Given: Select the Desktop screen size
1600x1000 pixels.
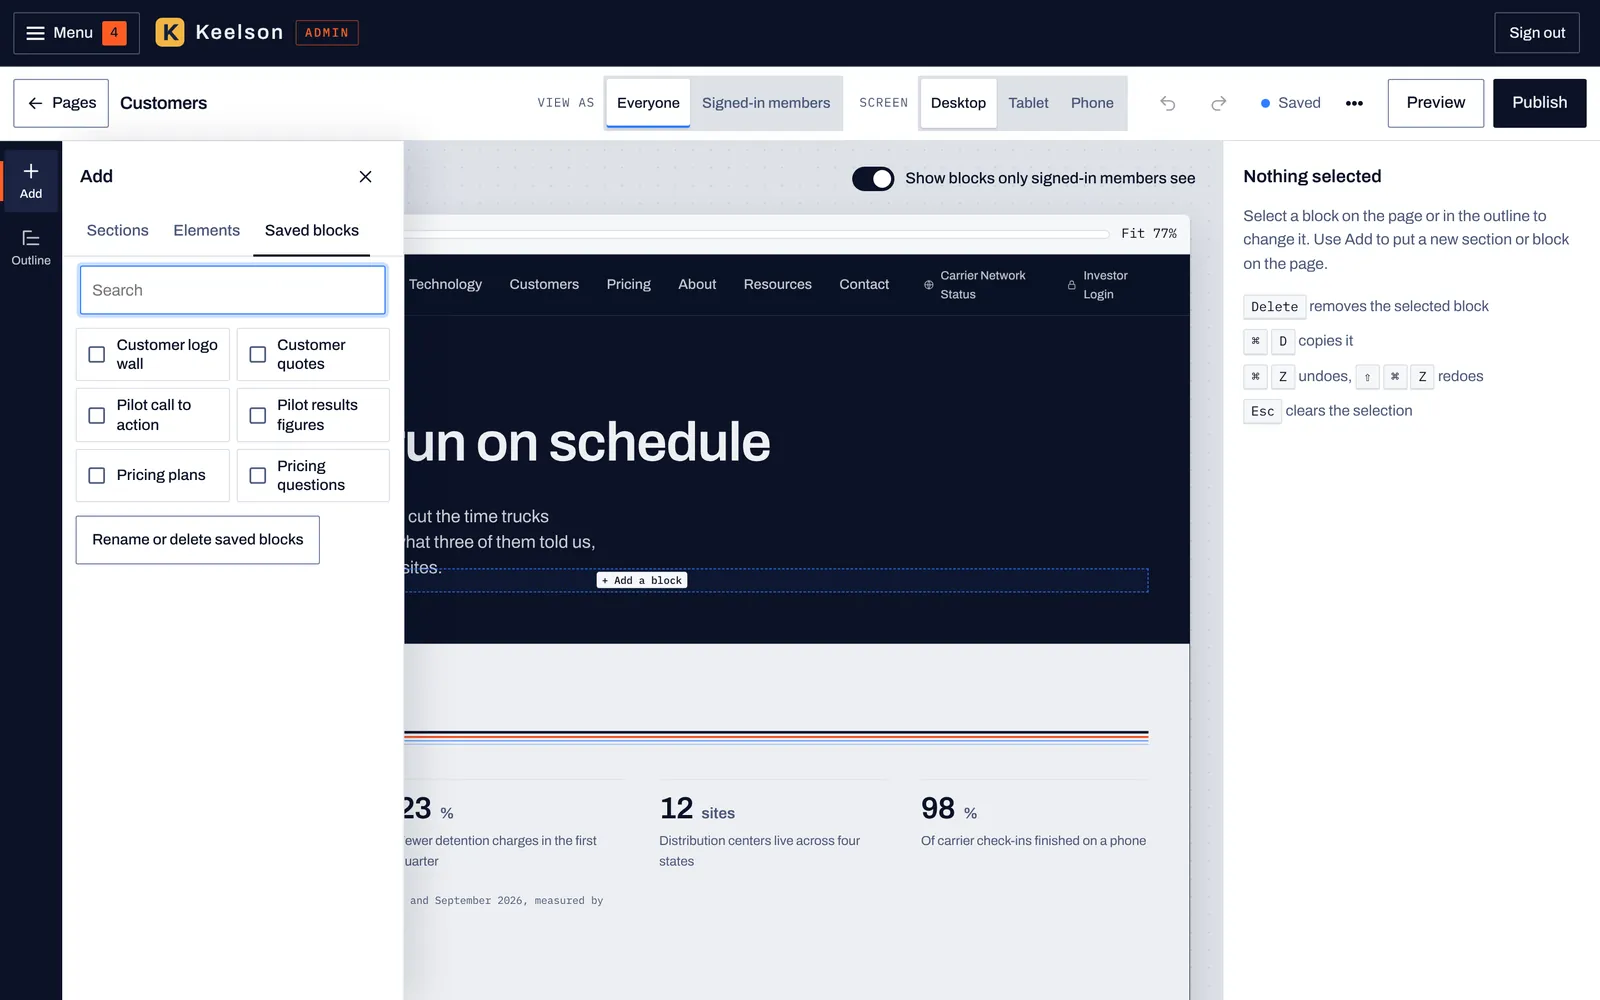Looking at the screenshot, I should [x=958, y=103].
